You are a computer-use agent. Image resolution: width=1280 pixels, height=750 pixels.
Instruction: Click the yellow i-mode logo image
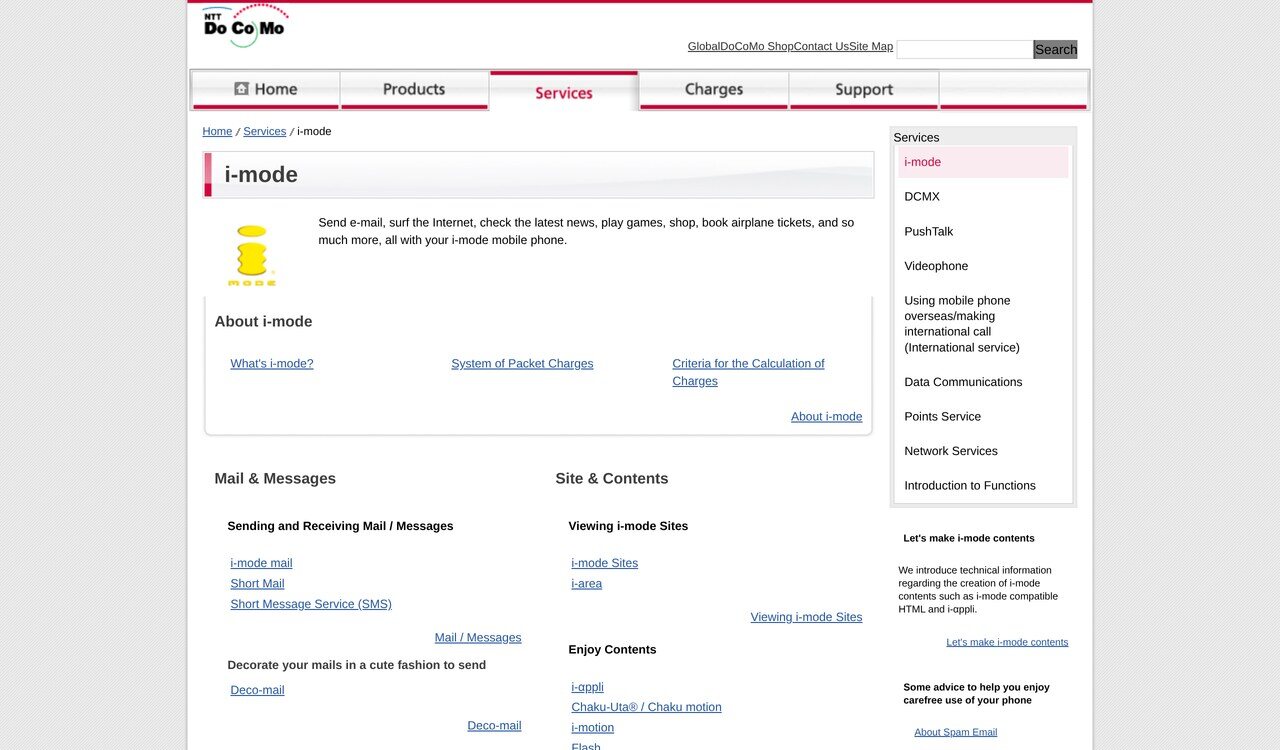click(252, 256)
